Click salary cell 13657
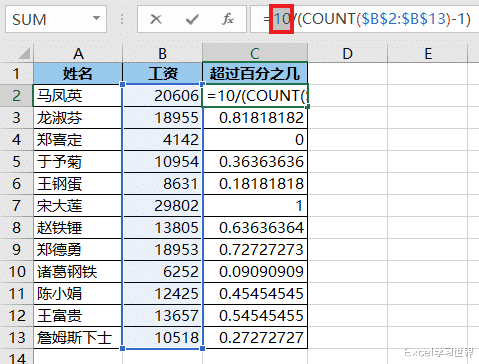Viewport: 479px width, 364px height. point(162,316)
